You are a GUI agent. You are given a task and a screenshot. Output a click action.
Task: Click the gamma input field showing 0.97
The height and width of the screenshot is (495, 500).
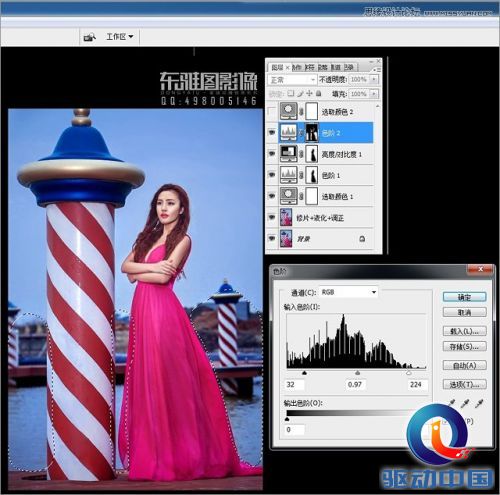[x=356, y=384]
